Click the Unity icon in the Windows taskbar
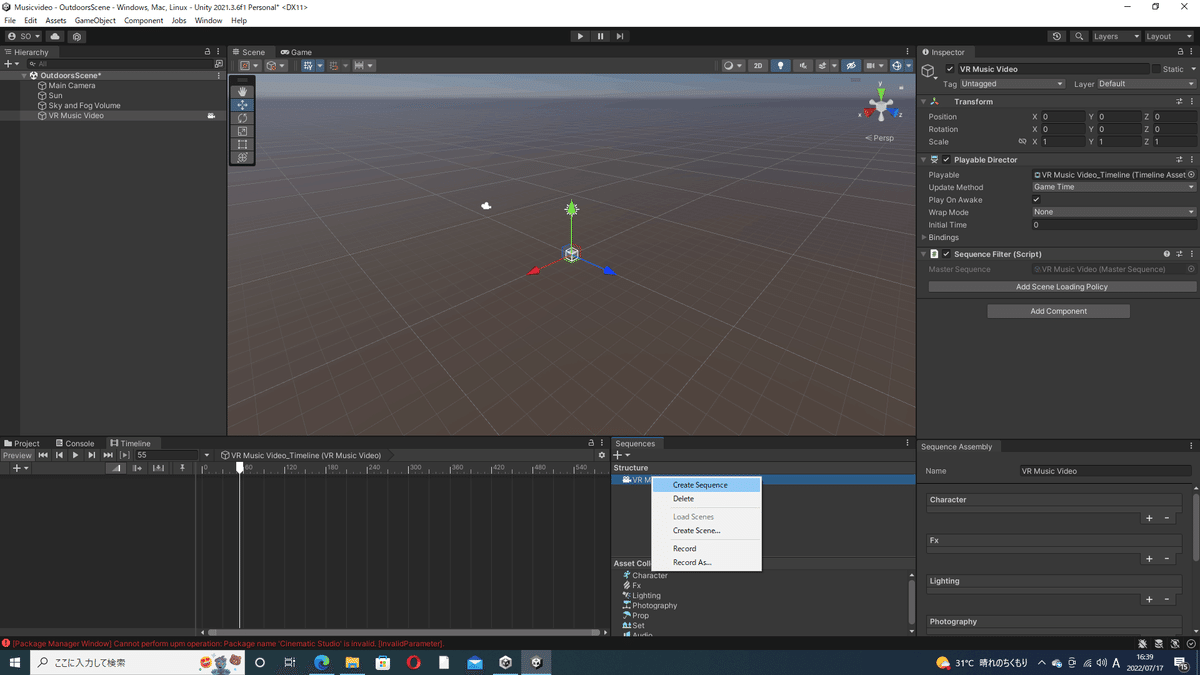This screenshot has height=675, width=1200. (536, 662)
